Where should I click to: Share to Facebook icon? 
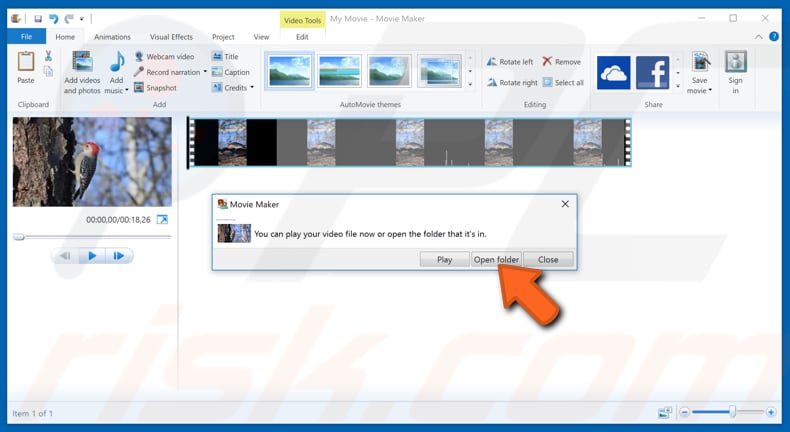tap(652, 73)
